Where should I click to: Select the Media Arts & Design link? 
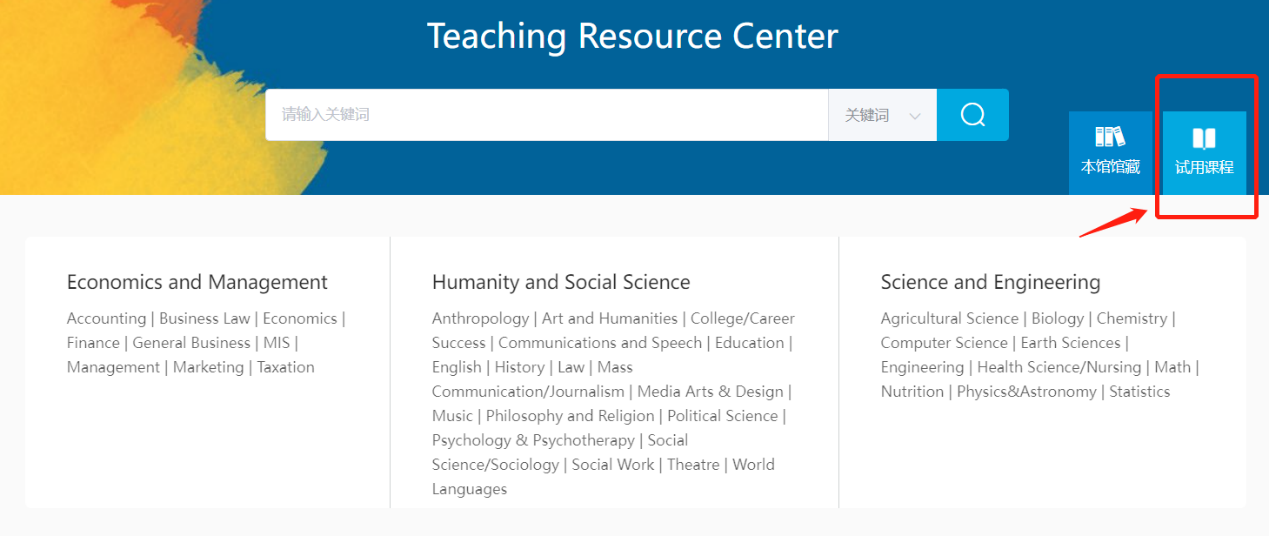pyautogui.click(x=710, y=391)
